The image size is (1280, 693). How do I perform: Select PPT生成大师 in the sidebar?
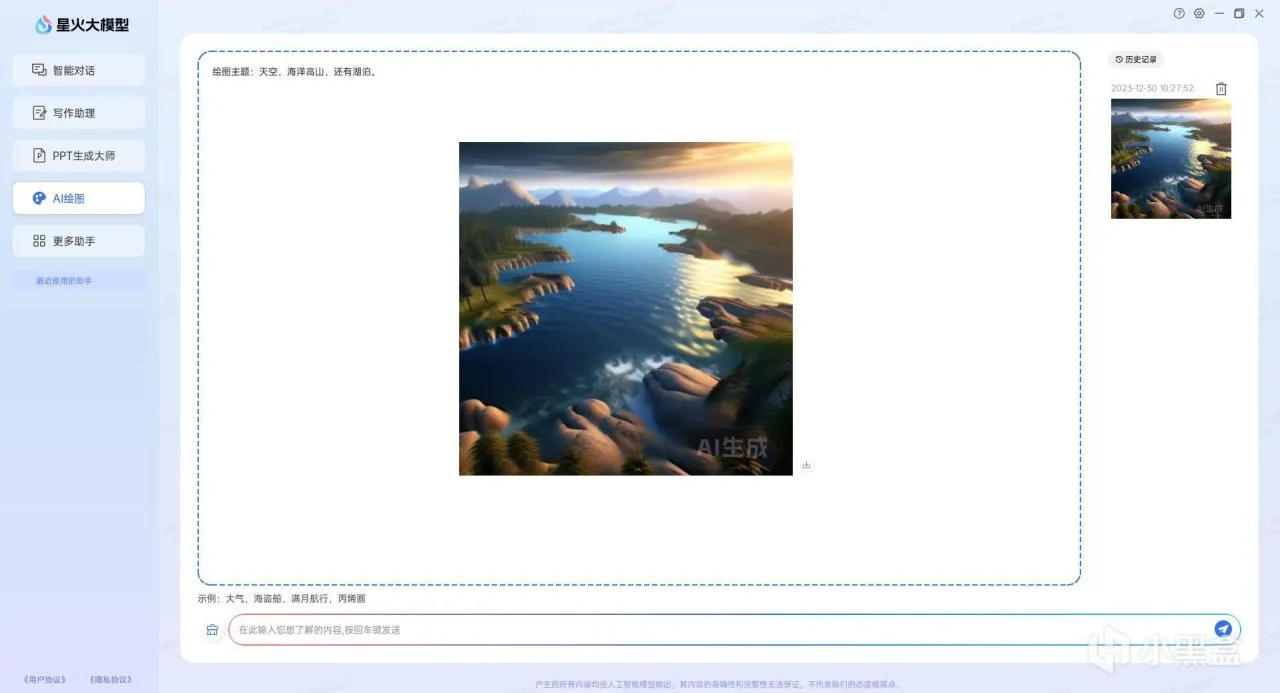78,155
